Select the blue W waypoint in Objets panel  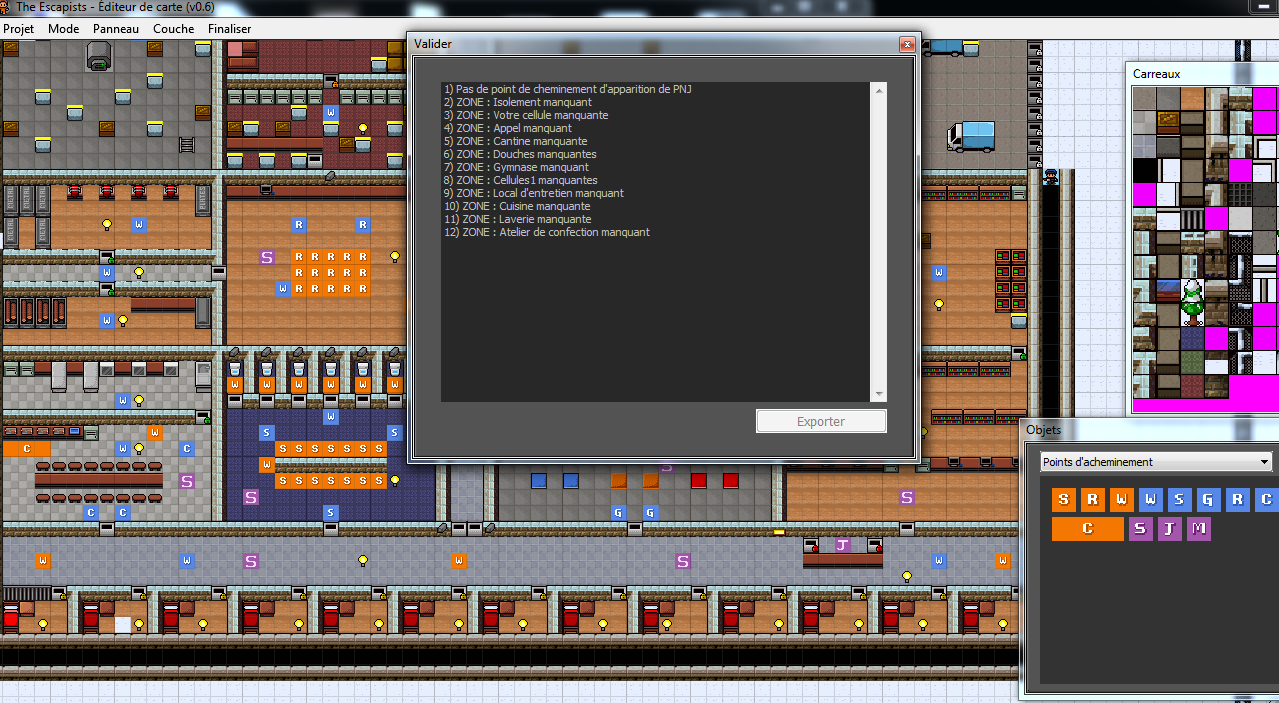click(1150, 499)
